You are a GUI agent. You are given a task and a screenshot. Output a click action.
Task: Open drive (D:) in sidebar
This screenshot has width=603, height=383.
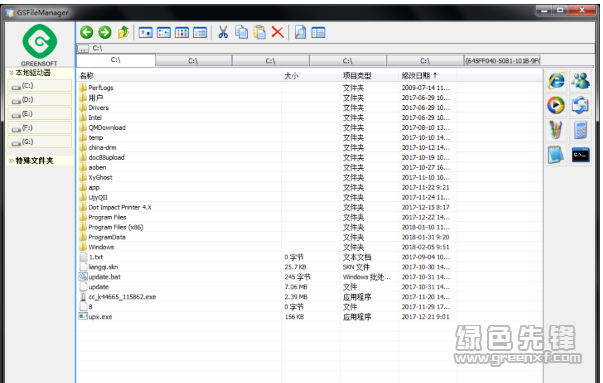40,100
